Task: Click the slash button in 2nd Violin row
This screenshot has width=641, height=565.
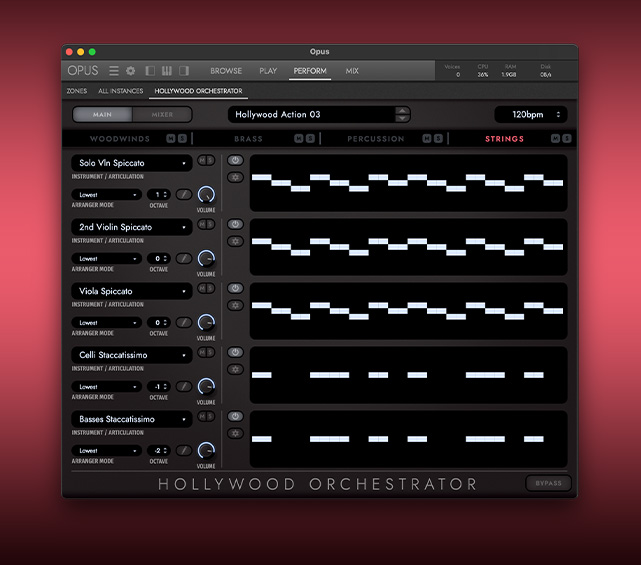Action: pyautogui.click(x=184, y=258)
